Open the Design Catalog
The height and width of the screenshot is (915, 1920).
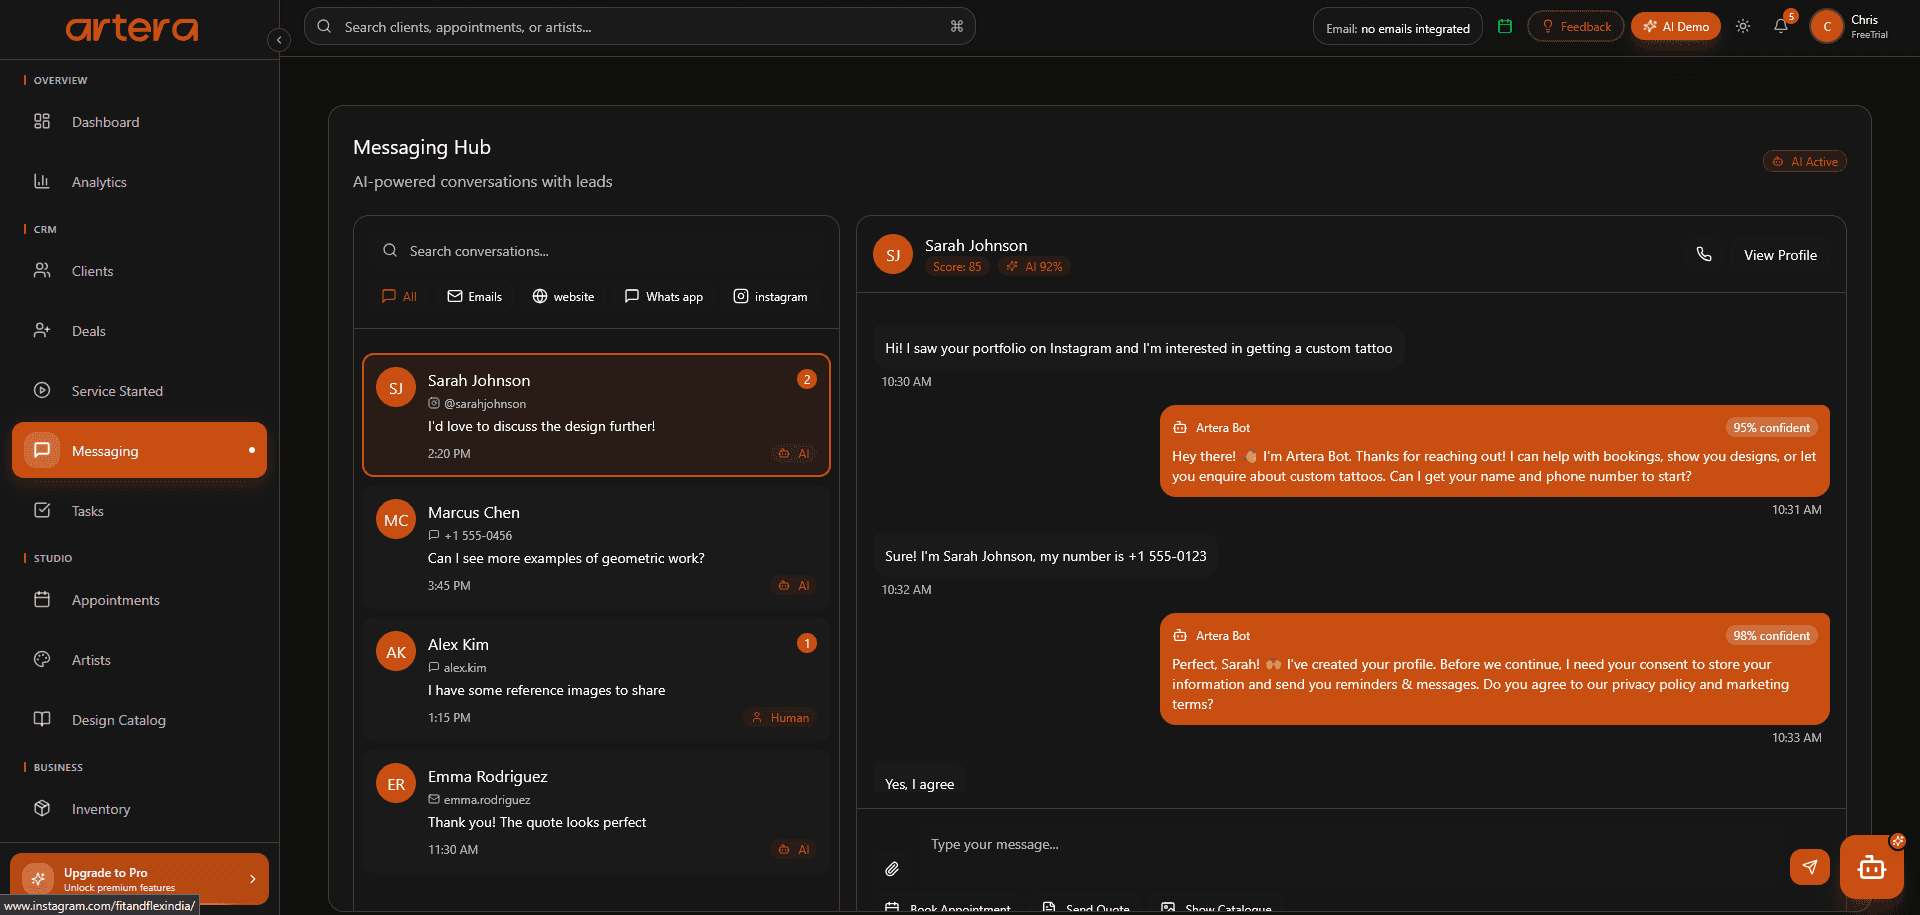[139, 720]
